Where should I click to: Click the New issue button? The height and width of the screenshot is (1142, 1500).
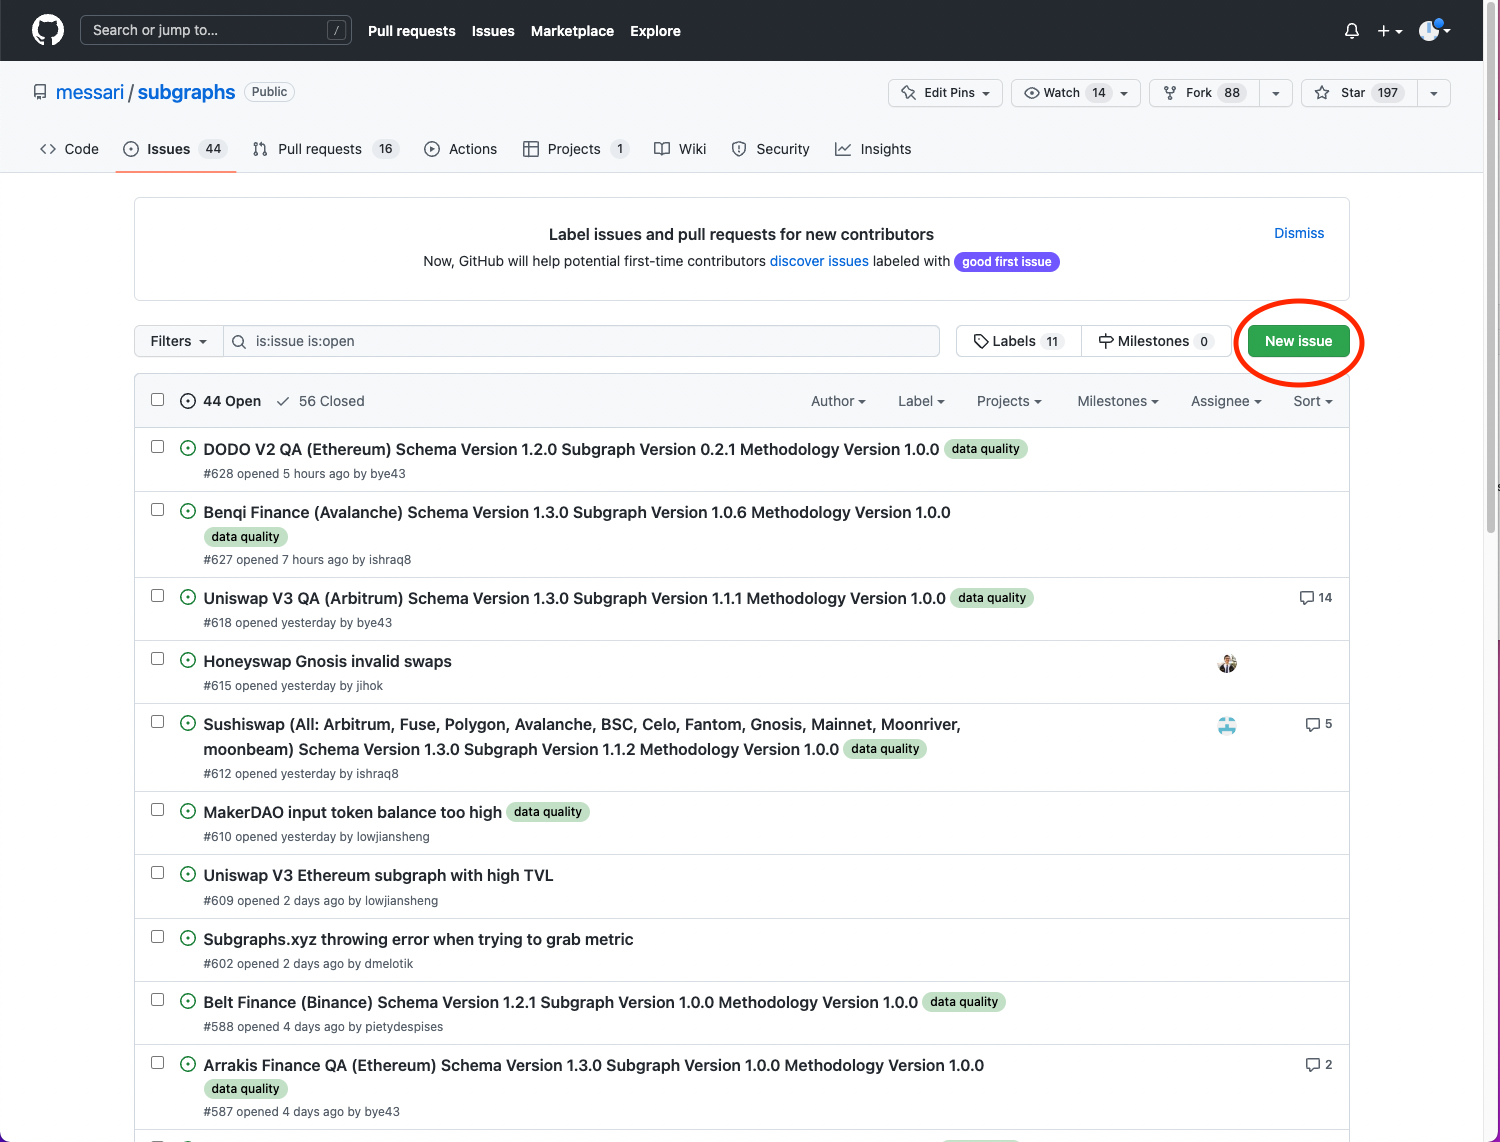coord(1298,341)
